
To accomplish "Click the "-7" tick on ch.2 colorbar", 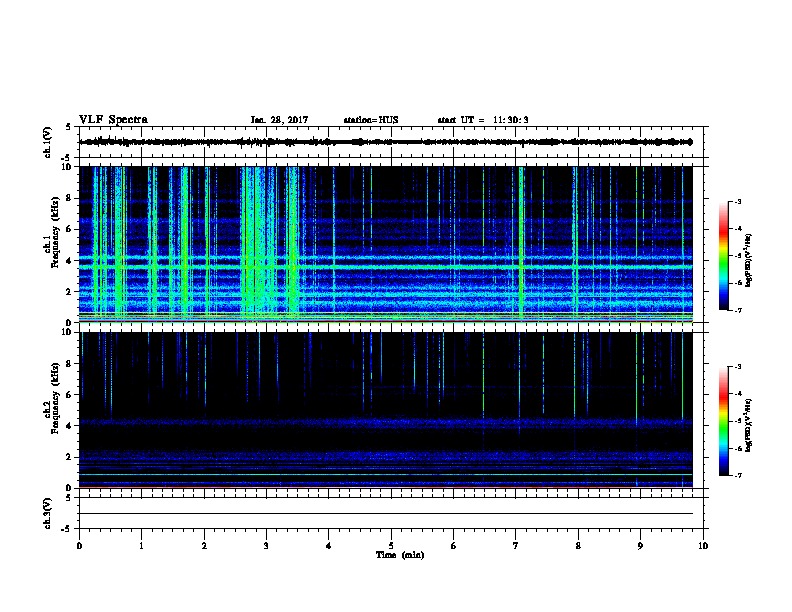I will (738, 475).
